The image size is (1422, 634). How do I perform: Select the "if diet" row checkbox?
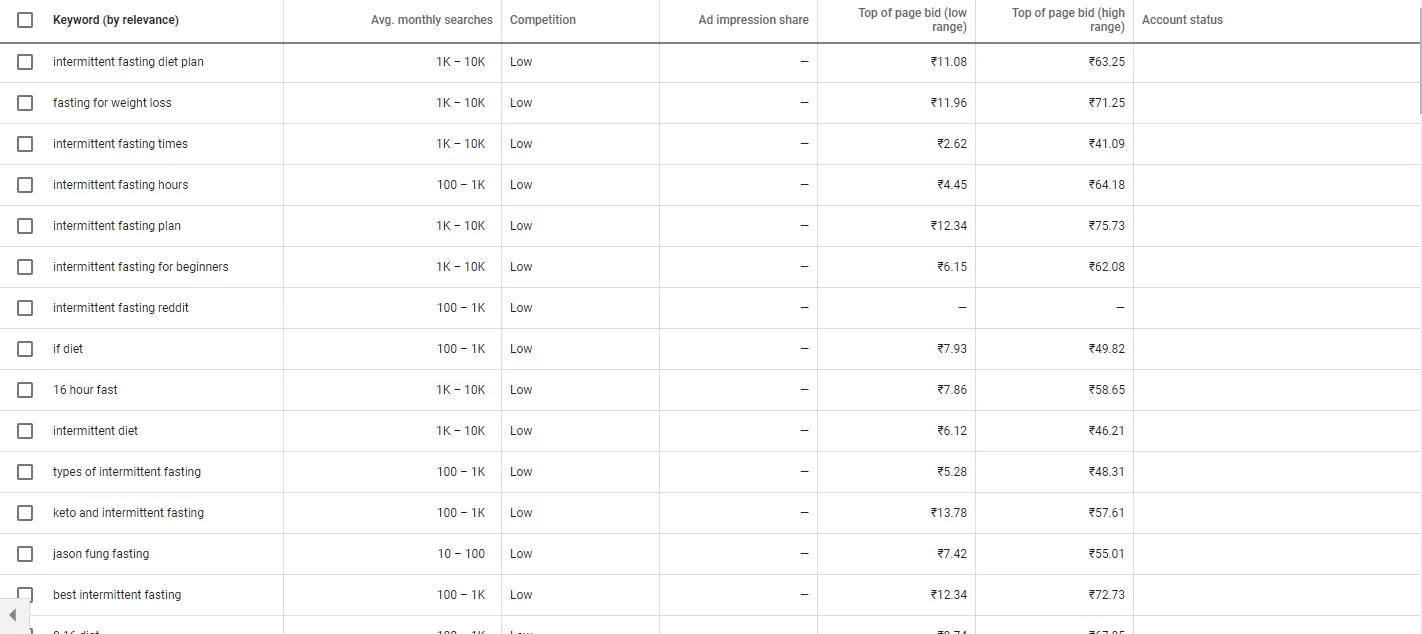point(25,349)
